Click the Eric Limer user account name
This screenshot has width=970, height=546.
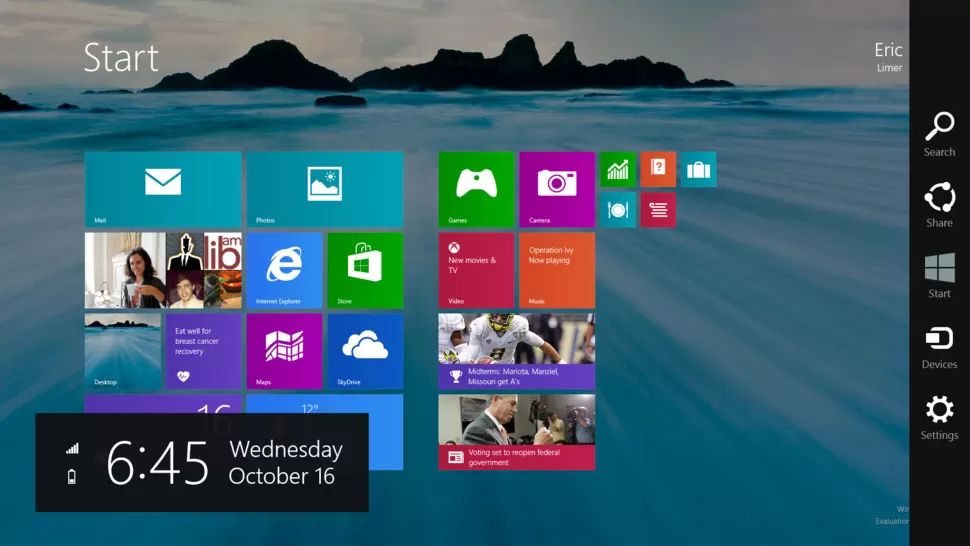pyautogui.click(x=887, y=56)
